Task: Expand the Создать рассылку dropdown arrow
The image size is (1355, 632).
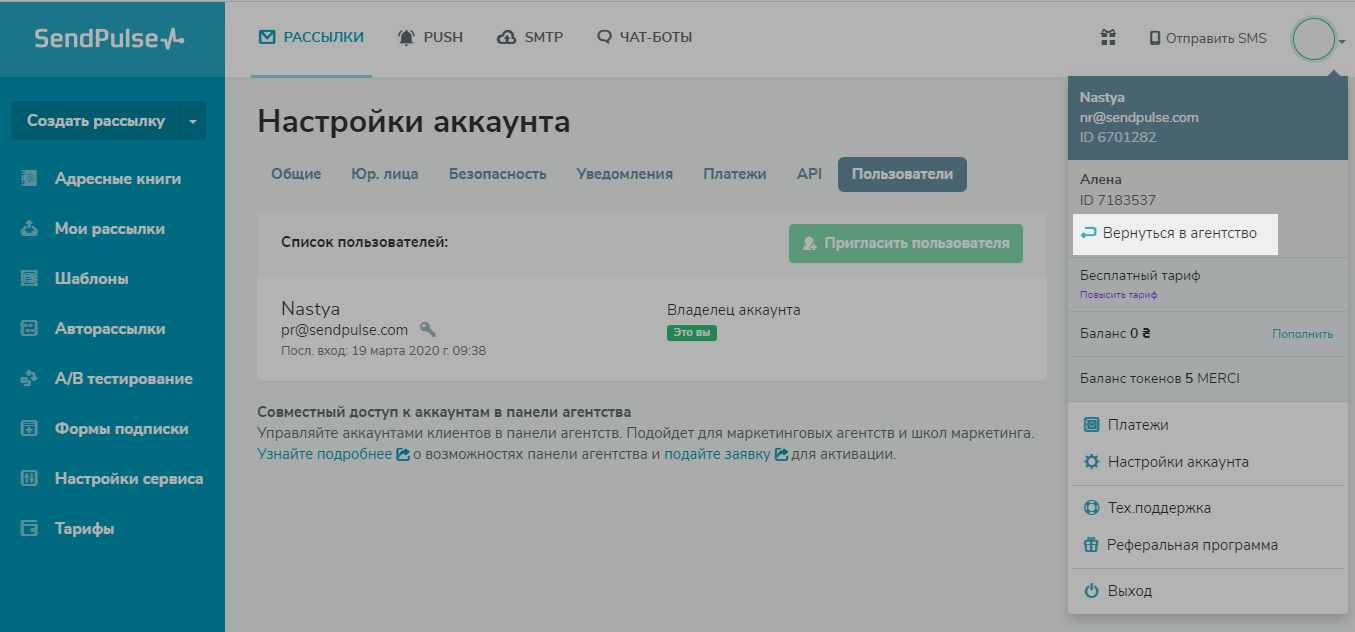Action: click(x=192, y=119)
